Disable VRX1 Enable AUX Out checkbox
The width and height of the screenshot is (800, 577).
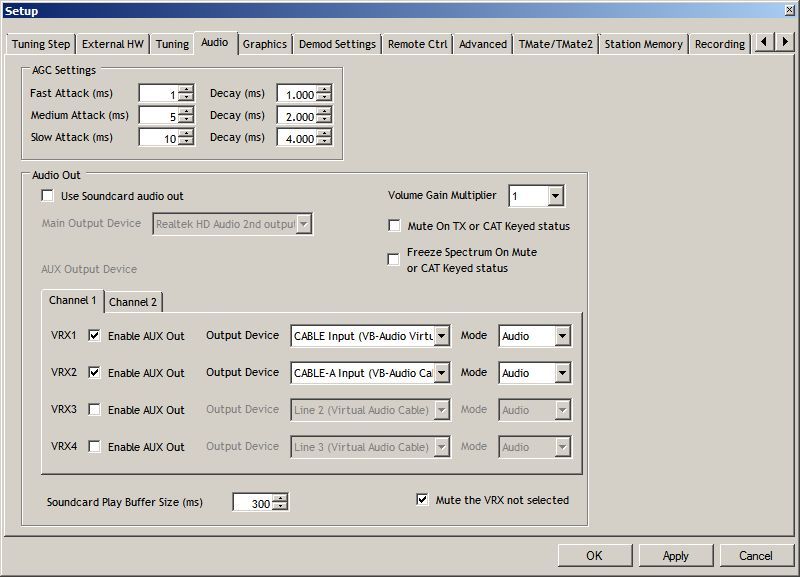point(95,336)
